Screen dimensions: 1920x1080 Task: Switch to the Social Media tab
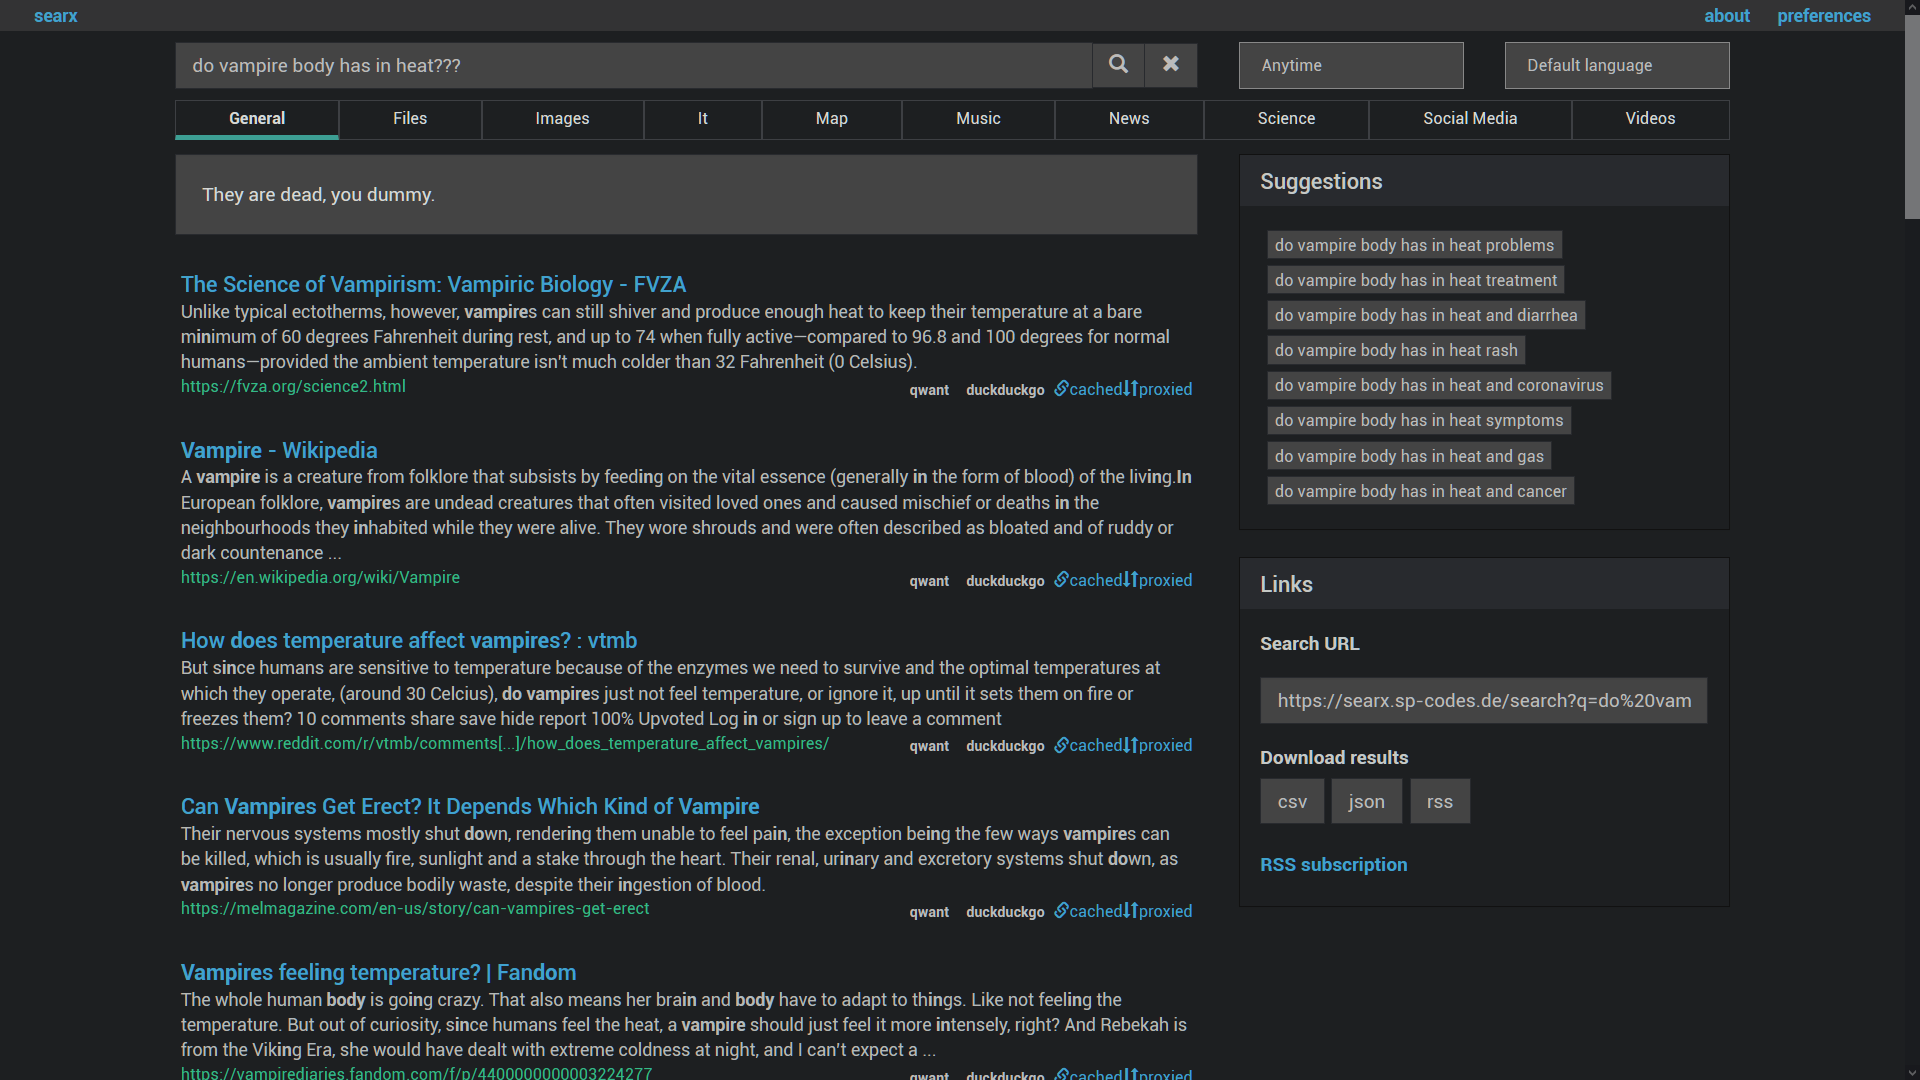click(1470, 119)
